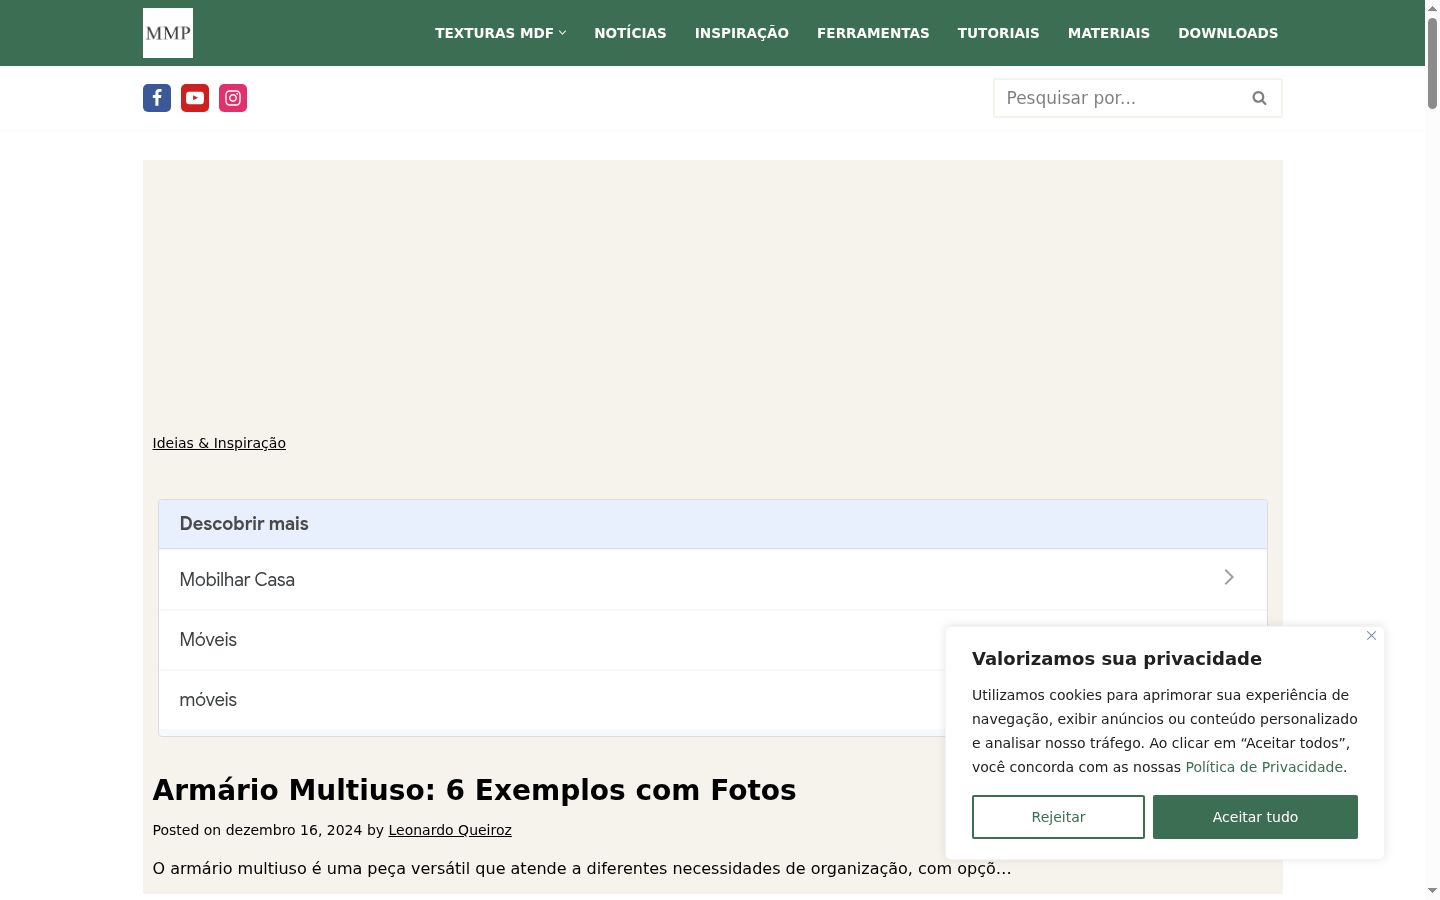
Task: Click the search magnifier icon
Action: [1259, 98]
